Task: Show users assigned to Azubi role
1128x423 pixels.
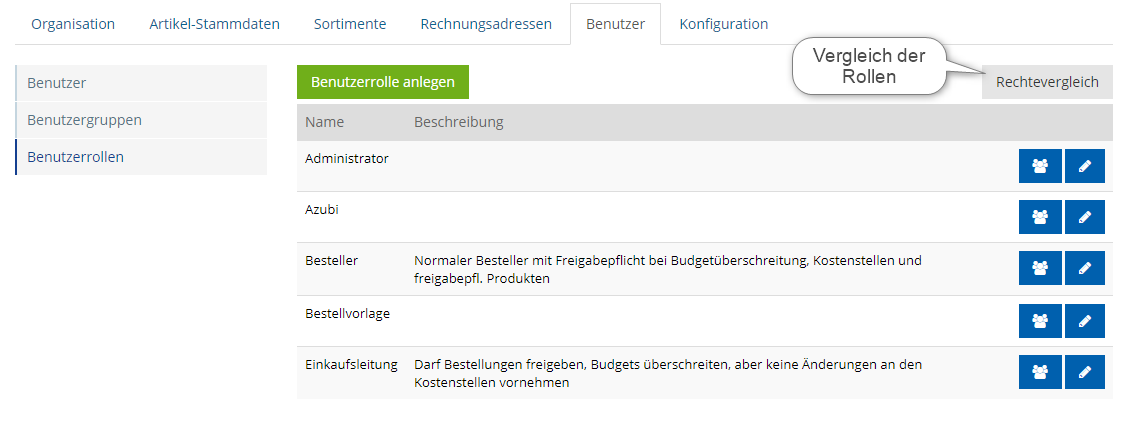Action: click(x=1040, y=217)
